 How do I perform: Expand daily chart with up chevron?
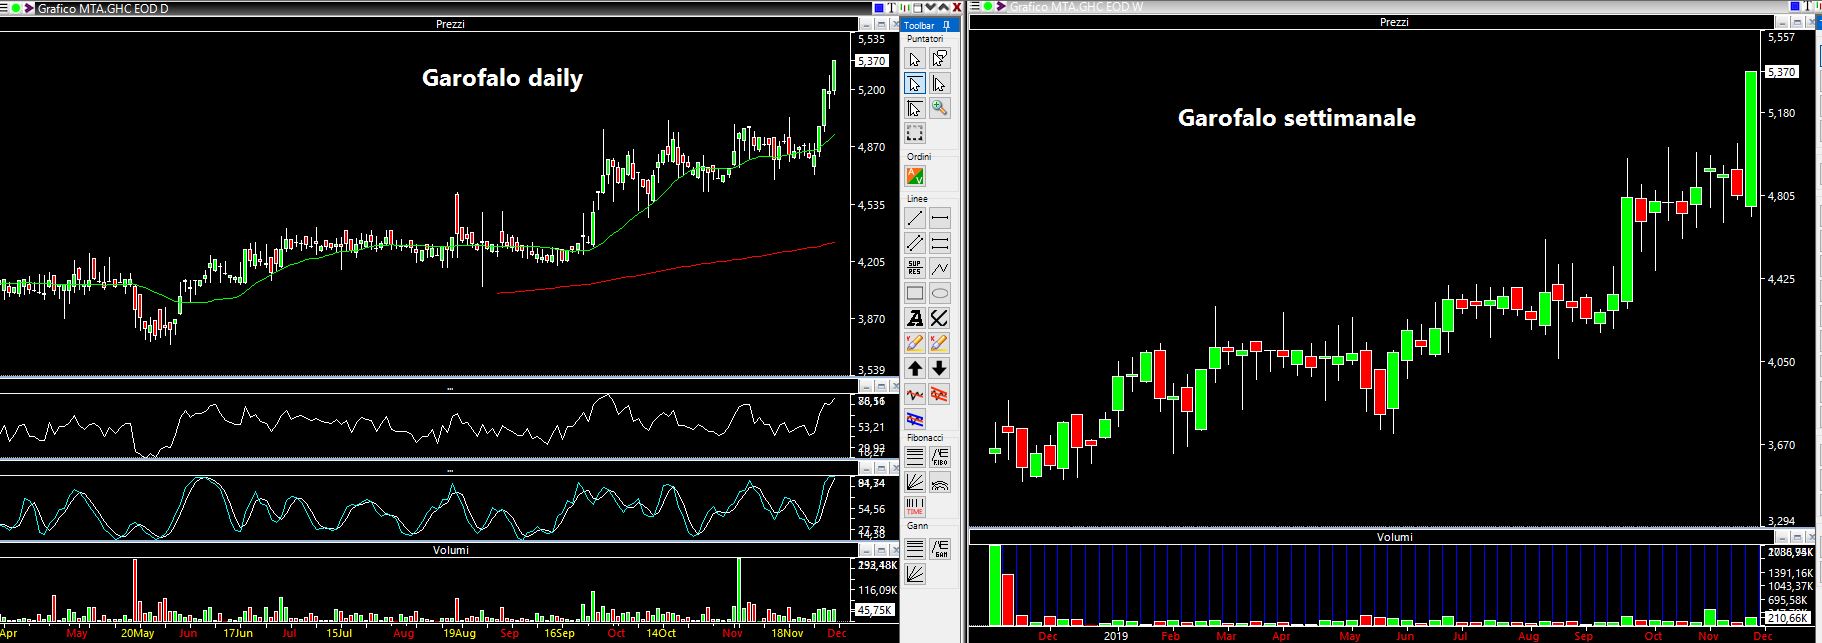pyautogui.click(x=944, y=7)
